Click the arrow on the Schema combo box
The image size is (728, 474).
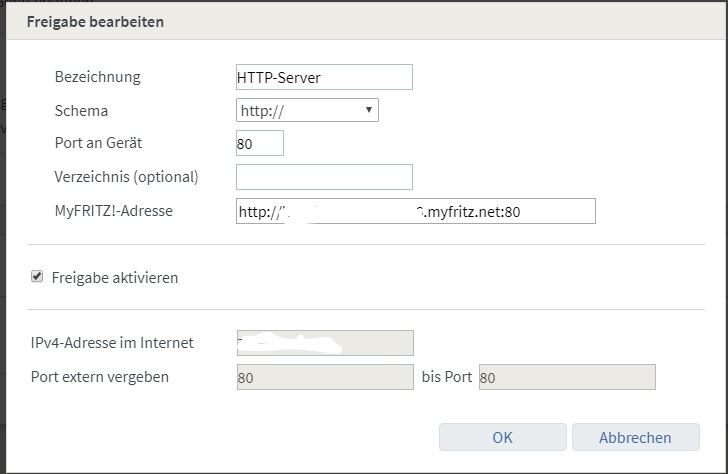click(369, 110)
